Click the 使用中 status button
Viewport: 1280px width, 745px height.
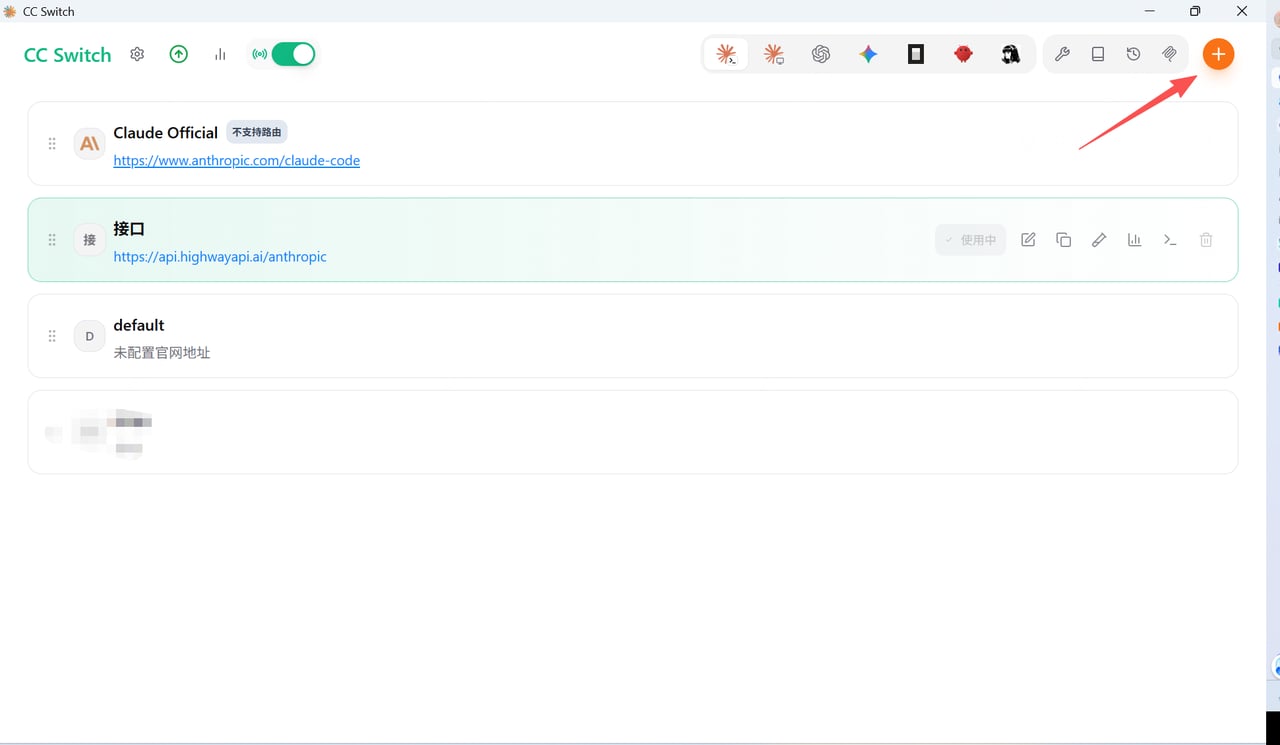[x=971, y=240]
